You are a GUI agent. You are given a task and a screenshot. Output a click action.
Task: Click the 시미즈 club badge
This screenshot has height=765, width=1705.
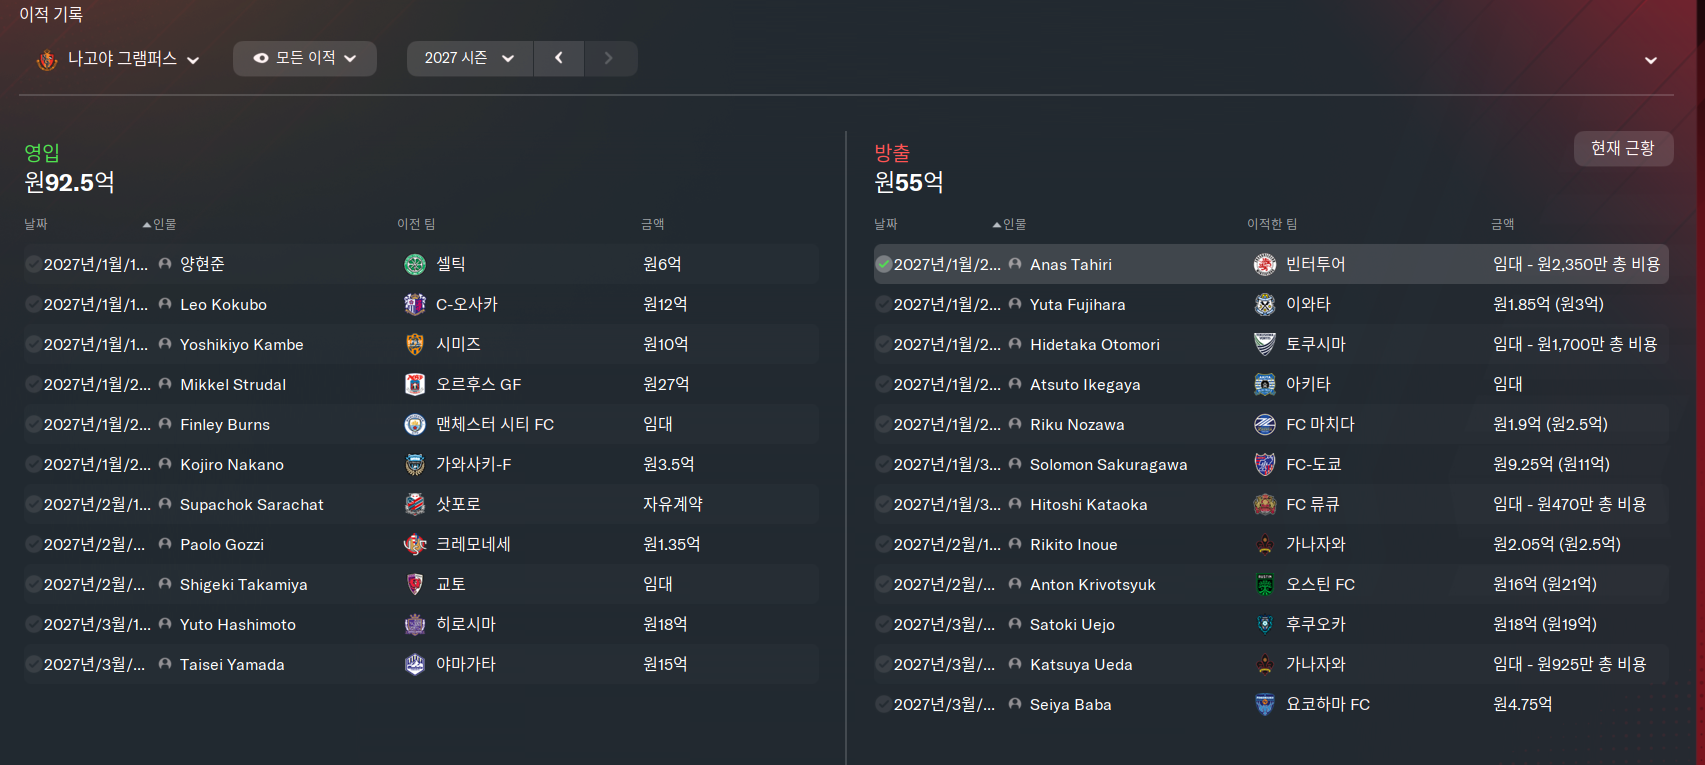415,344
